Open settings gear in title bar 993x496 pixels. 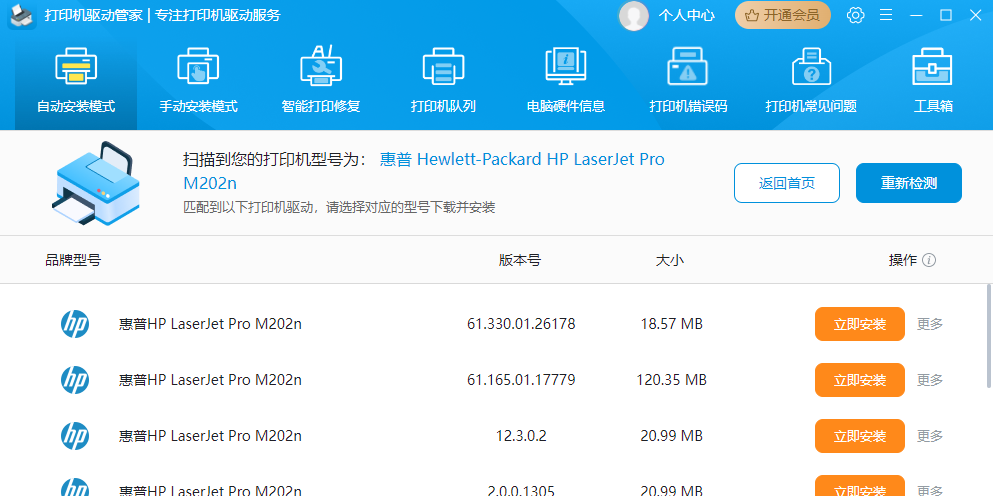click(855, 15)
